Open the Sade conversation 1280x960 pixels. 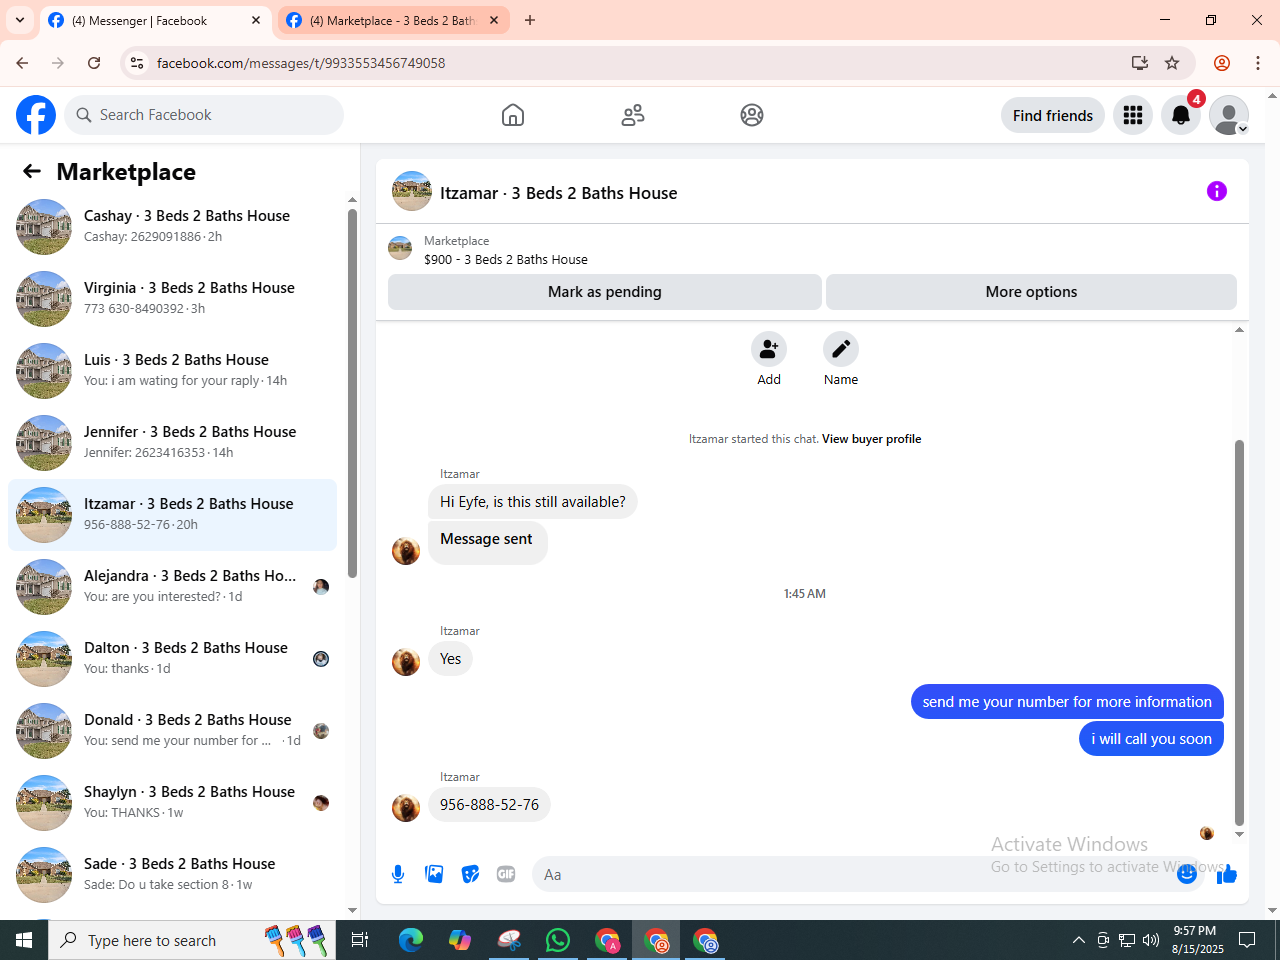[172, 875]
